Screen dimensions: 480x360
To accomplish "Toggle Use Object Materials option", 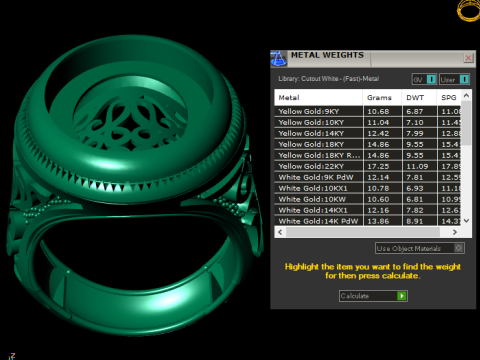I will (x=419, y=248).
